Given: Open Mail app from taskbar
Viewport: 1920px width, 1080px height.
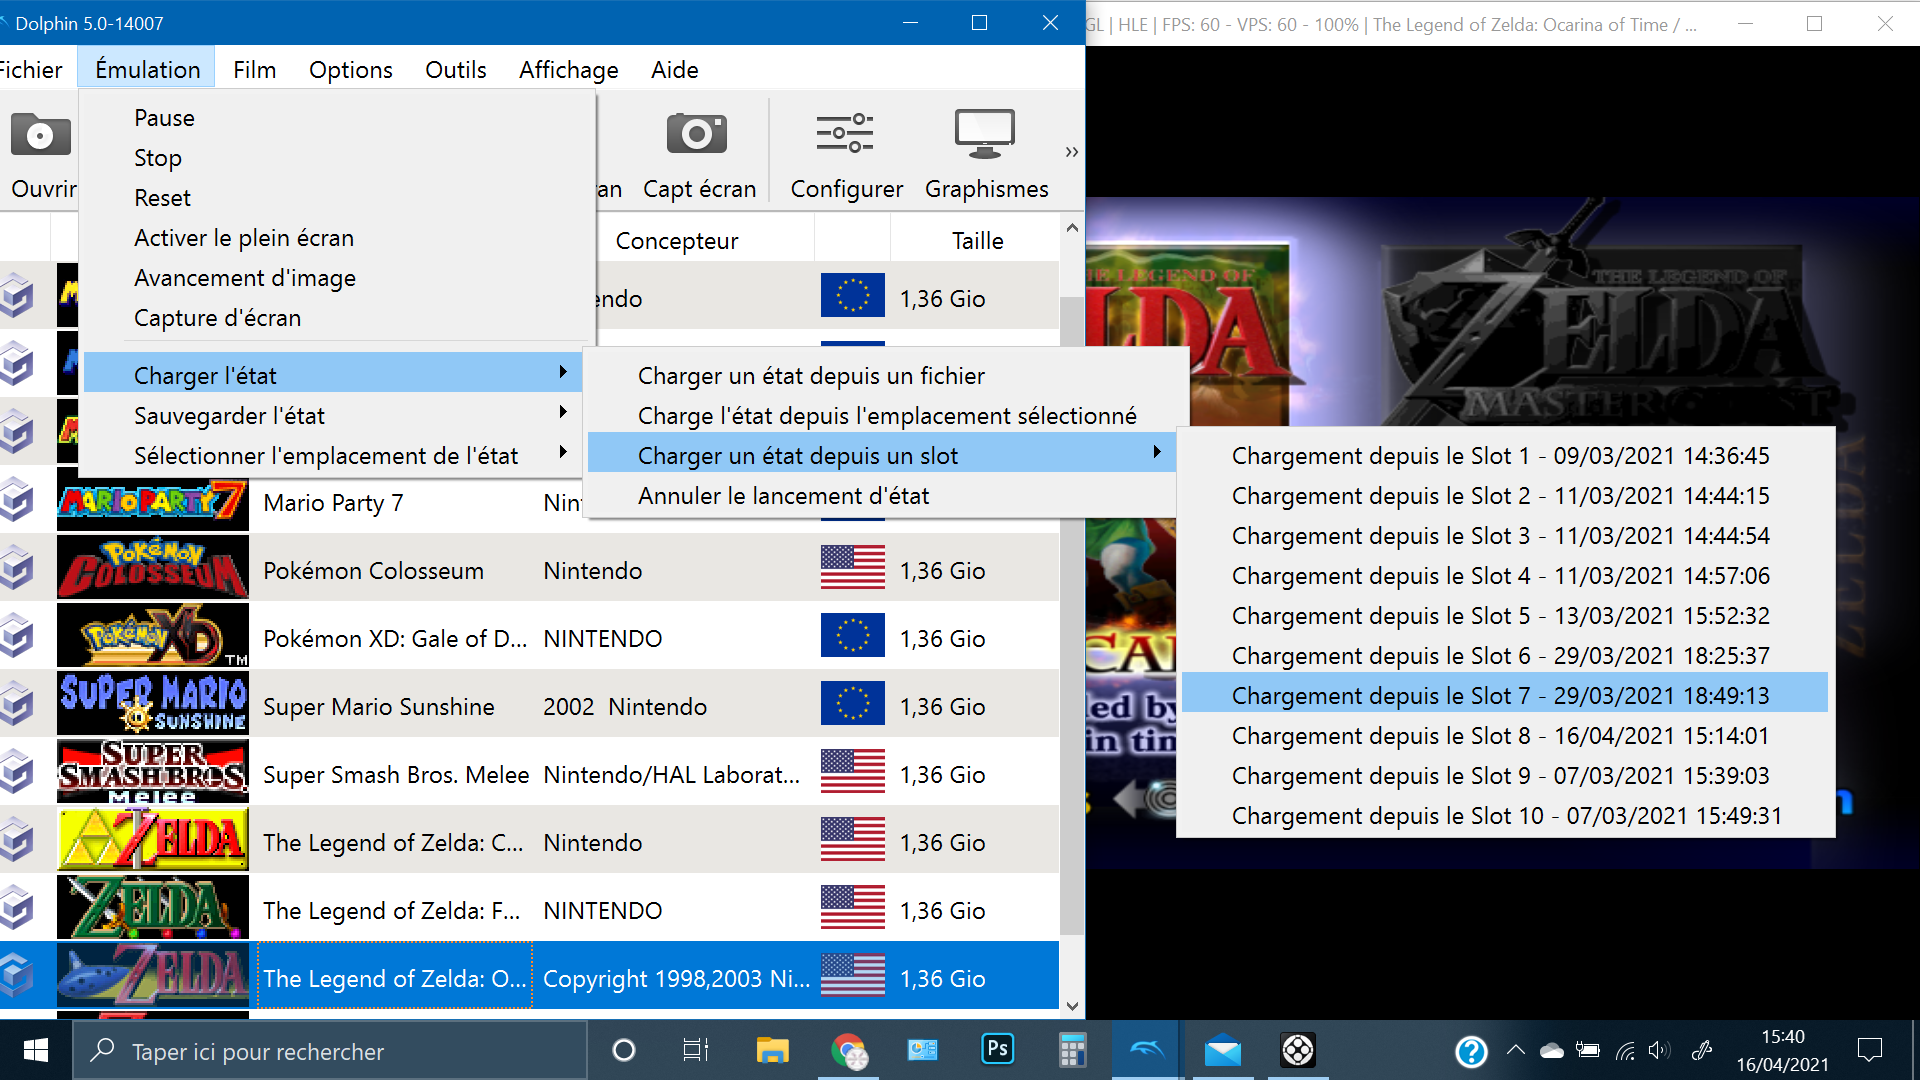Looking at the screenshot, I should 1222,1050.
